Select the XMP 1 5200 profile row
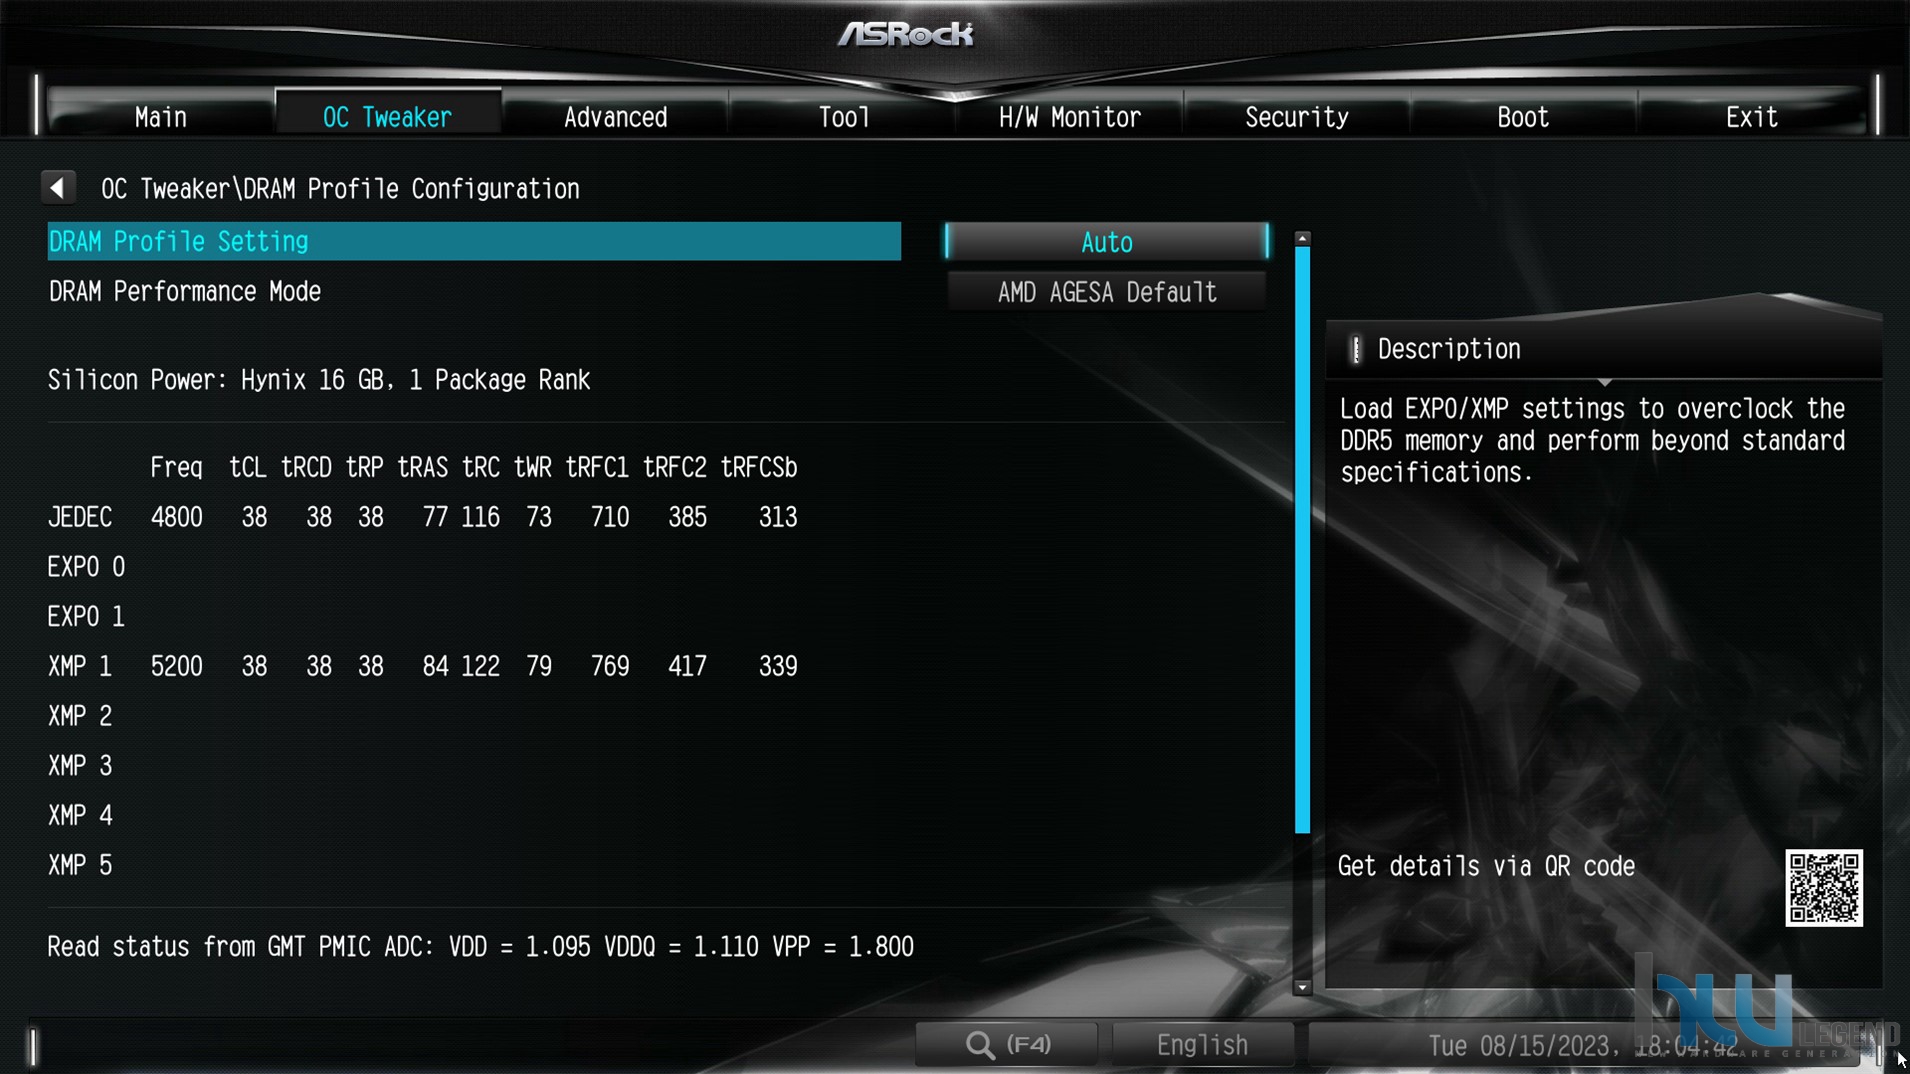Viewport: 1910px width, 1074px height. [x=423, y=666]
